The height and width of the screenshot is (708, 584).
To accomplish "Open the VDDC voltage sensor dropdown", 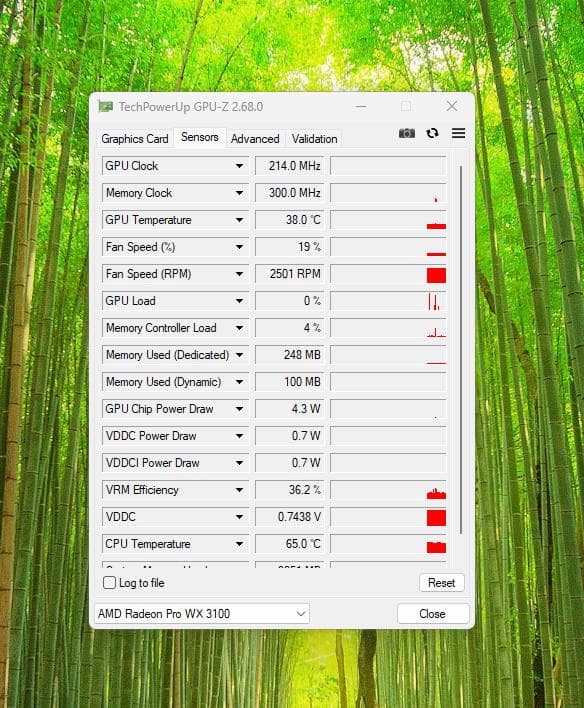I will coord(239,517).
